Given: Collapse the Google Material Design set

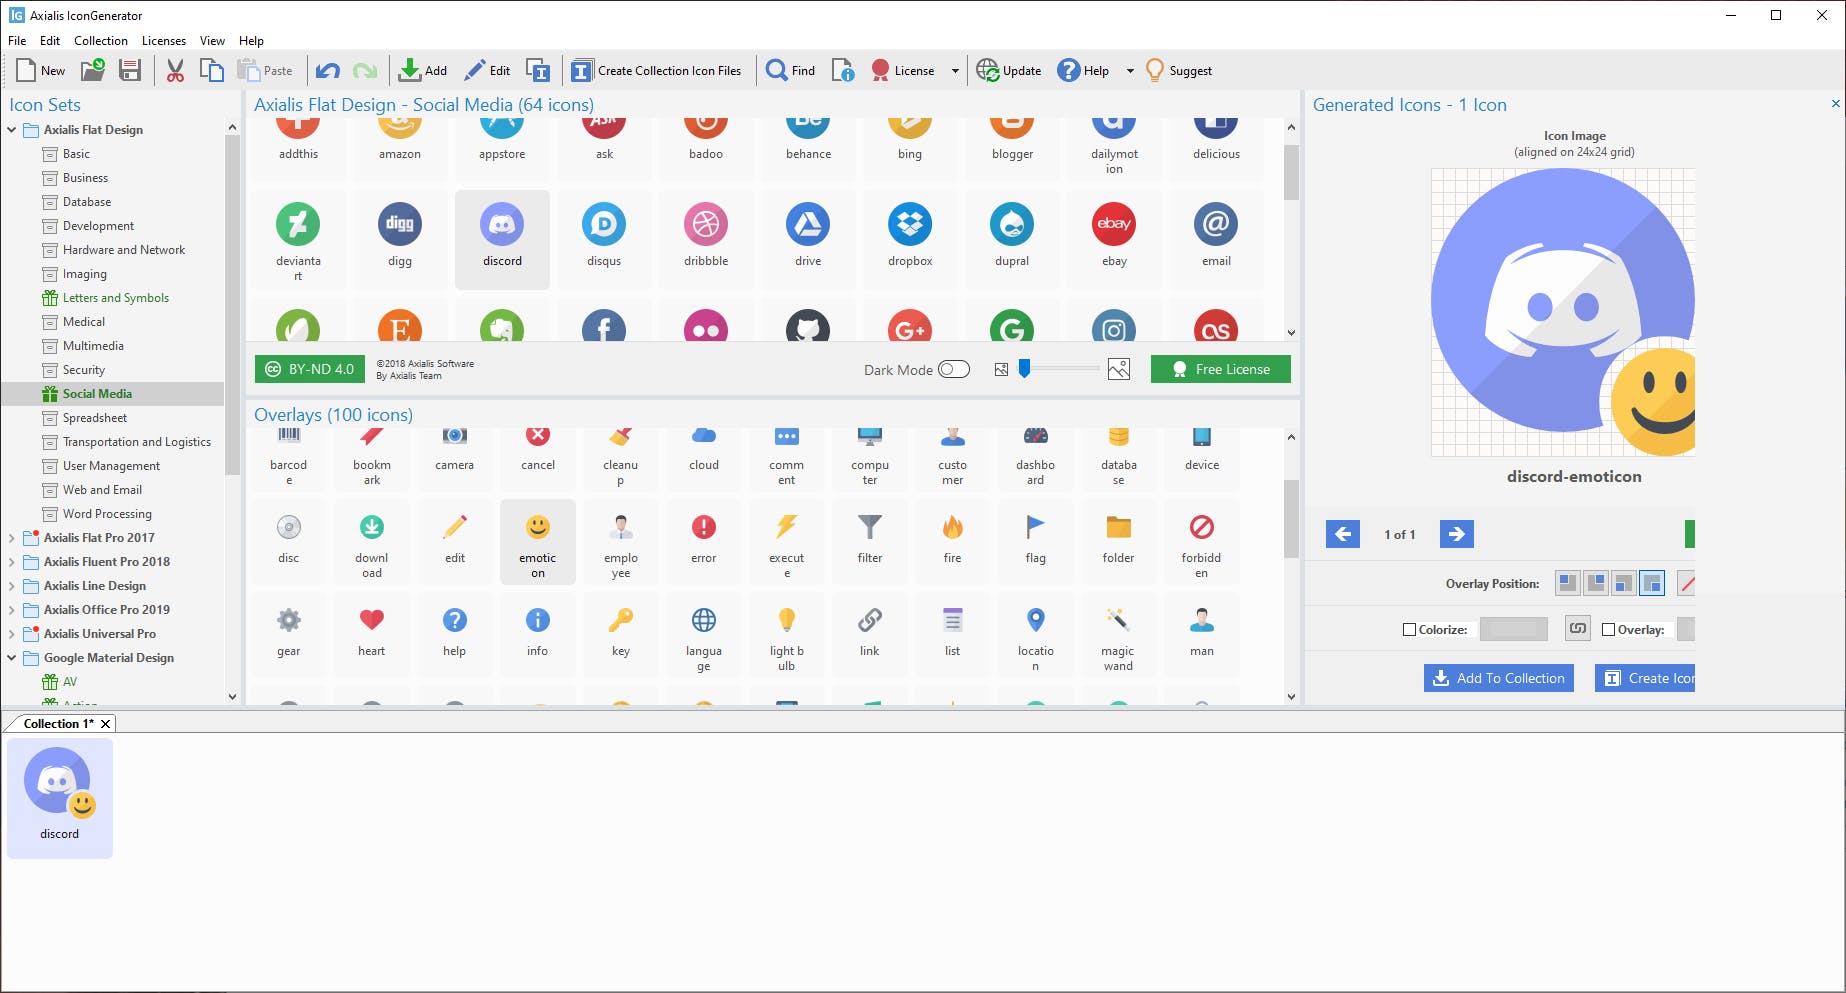Looking at the screenshot, I should [x=12, y=658].
